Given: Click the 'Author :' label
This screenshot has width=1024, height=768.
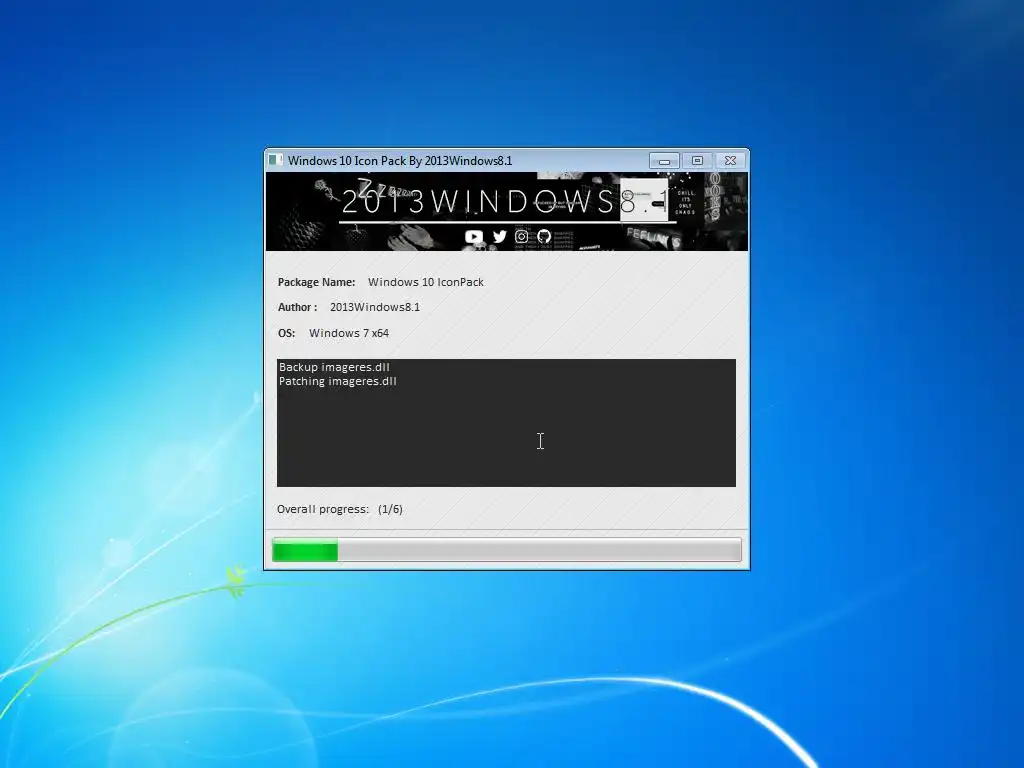Looking at the screenshot, I should pos(297,307).
